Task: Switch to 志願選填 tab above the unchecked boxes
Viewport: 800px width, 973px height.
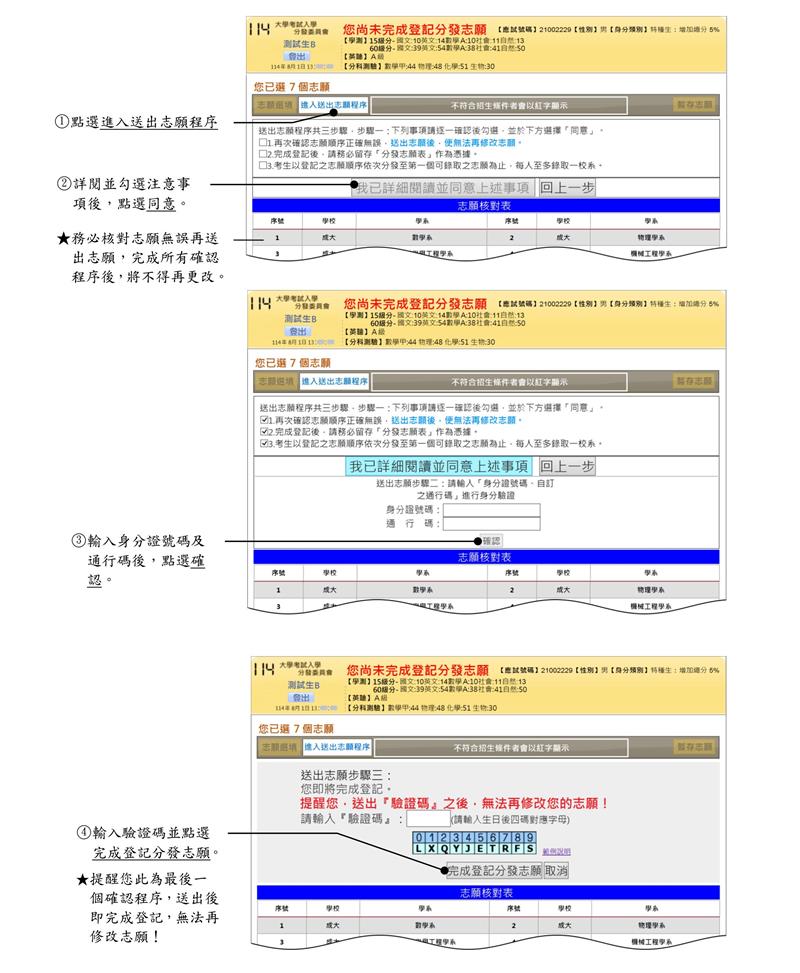Action: coord(274,105)
